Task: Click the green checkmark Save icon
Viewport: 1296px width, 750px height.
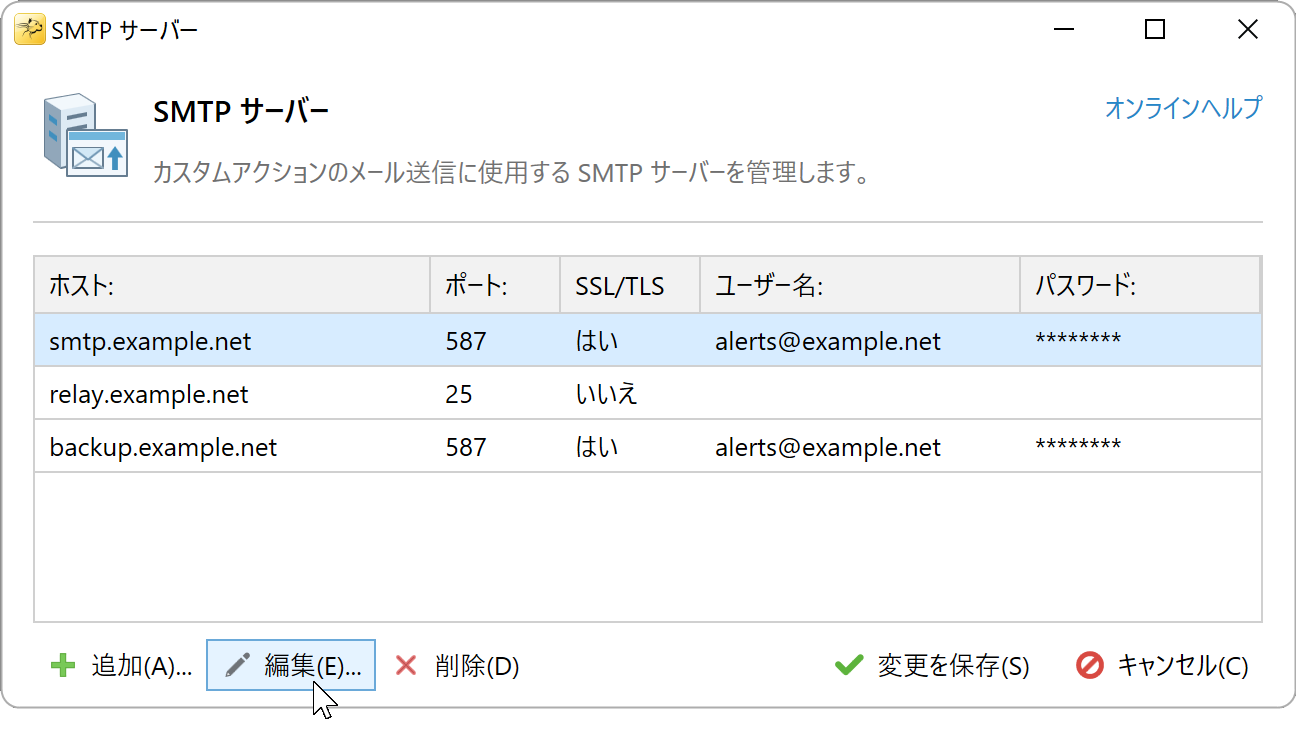Action: tap(849, 665)
